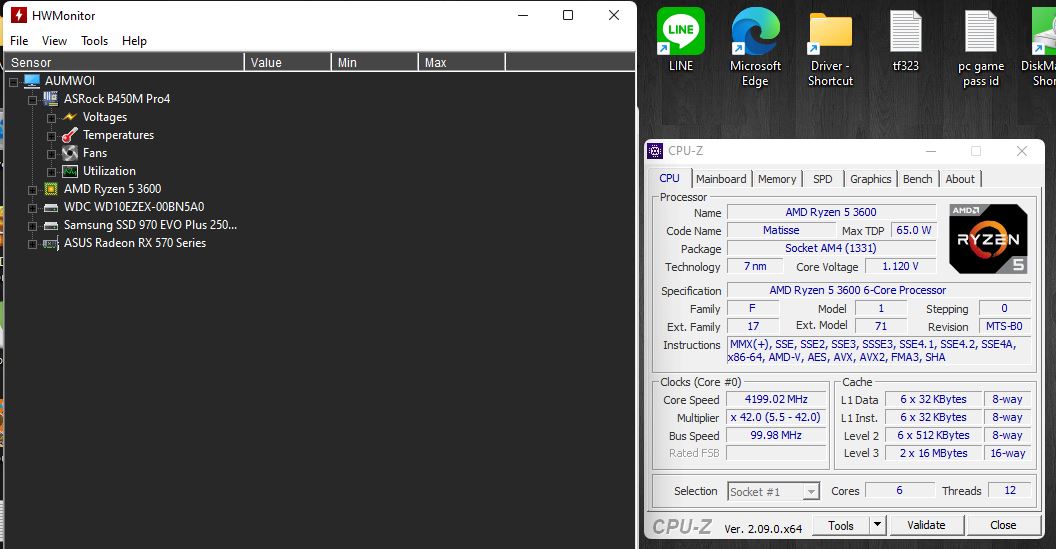Switch to the SPD tab in CPU-Z

(822, 179)
